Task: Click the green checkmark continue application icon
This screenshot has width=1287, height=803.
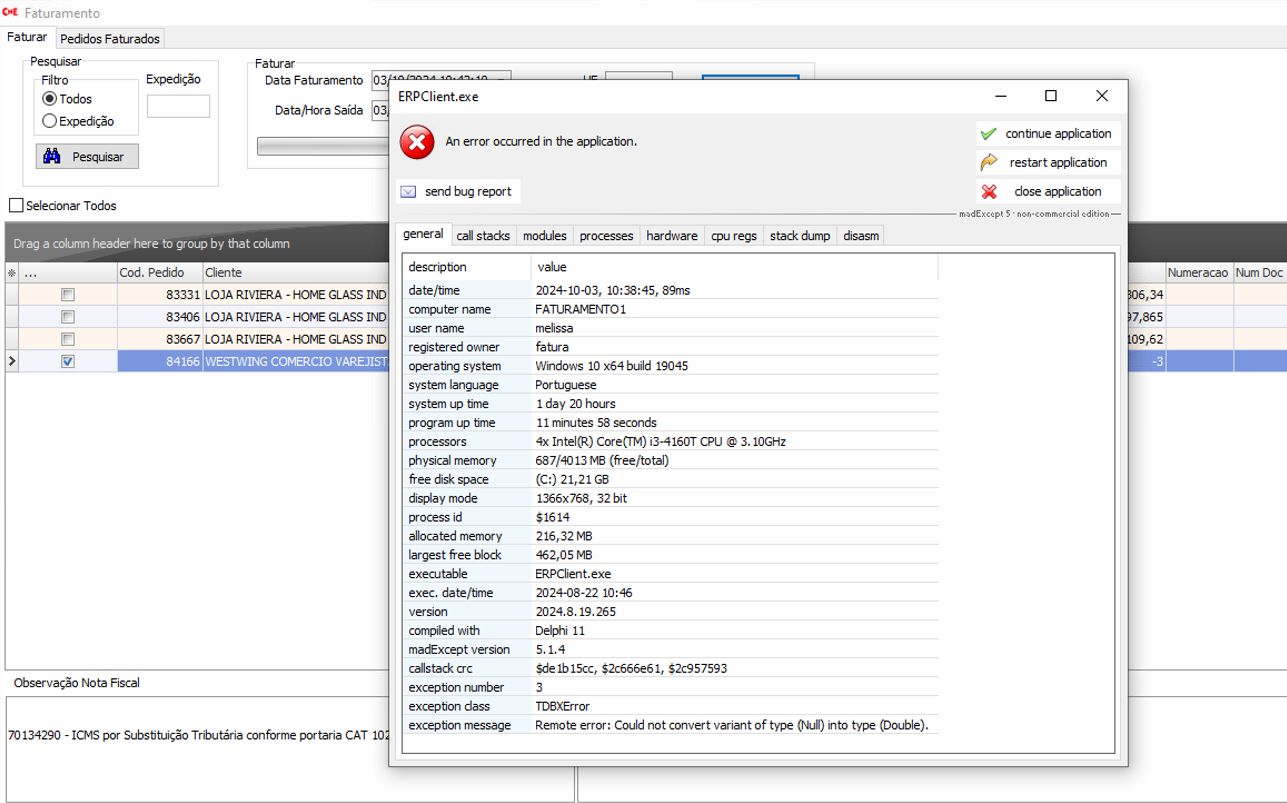Action: [x=989, y=134]
